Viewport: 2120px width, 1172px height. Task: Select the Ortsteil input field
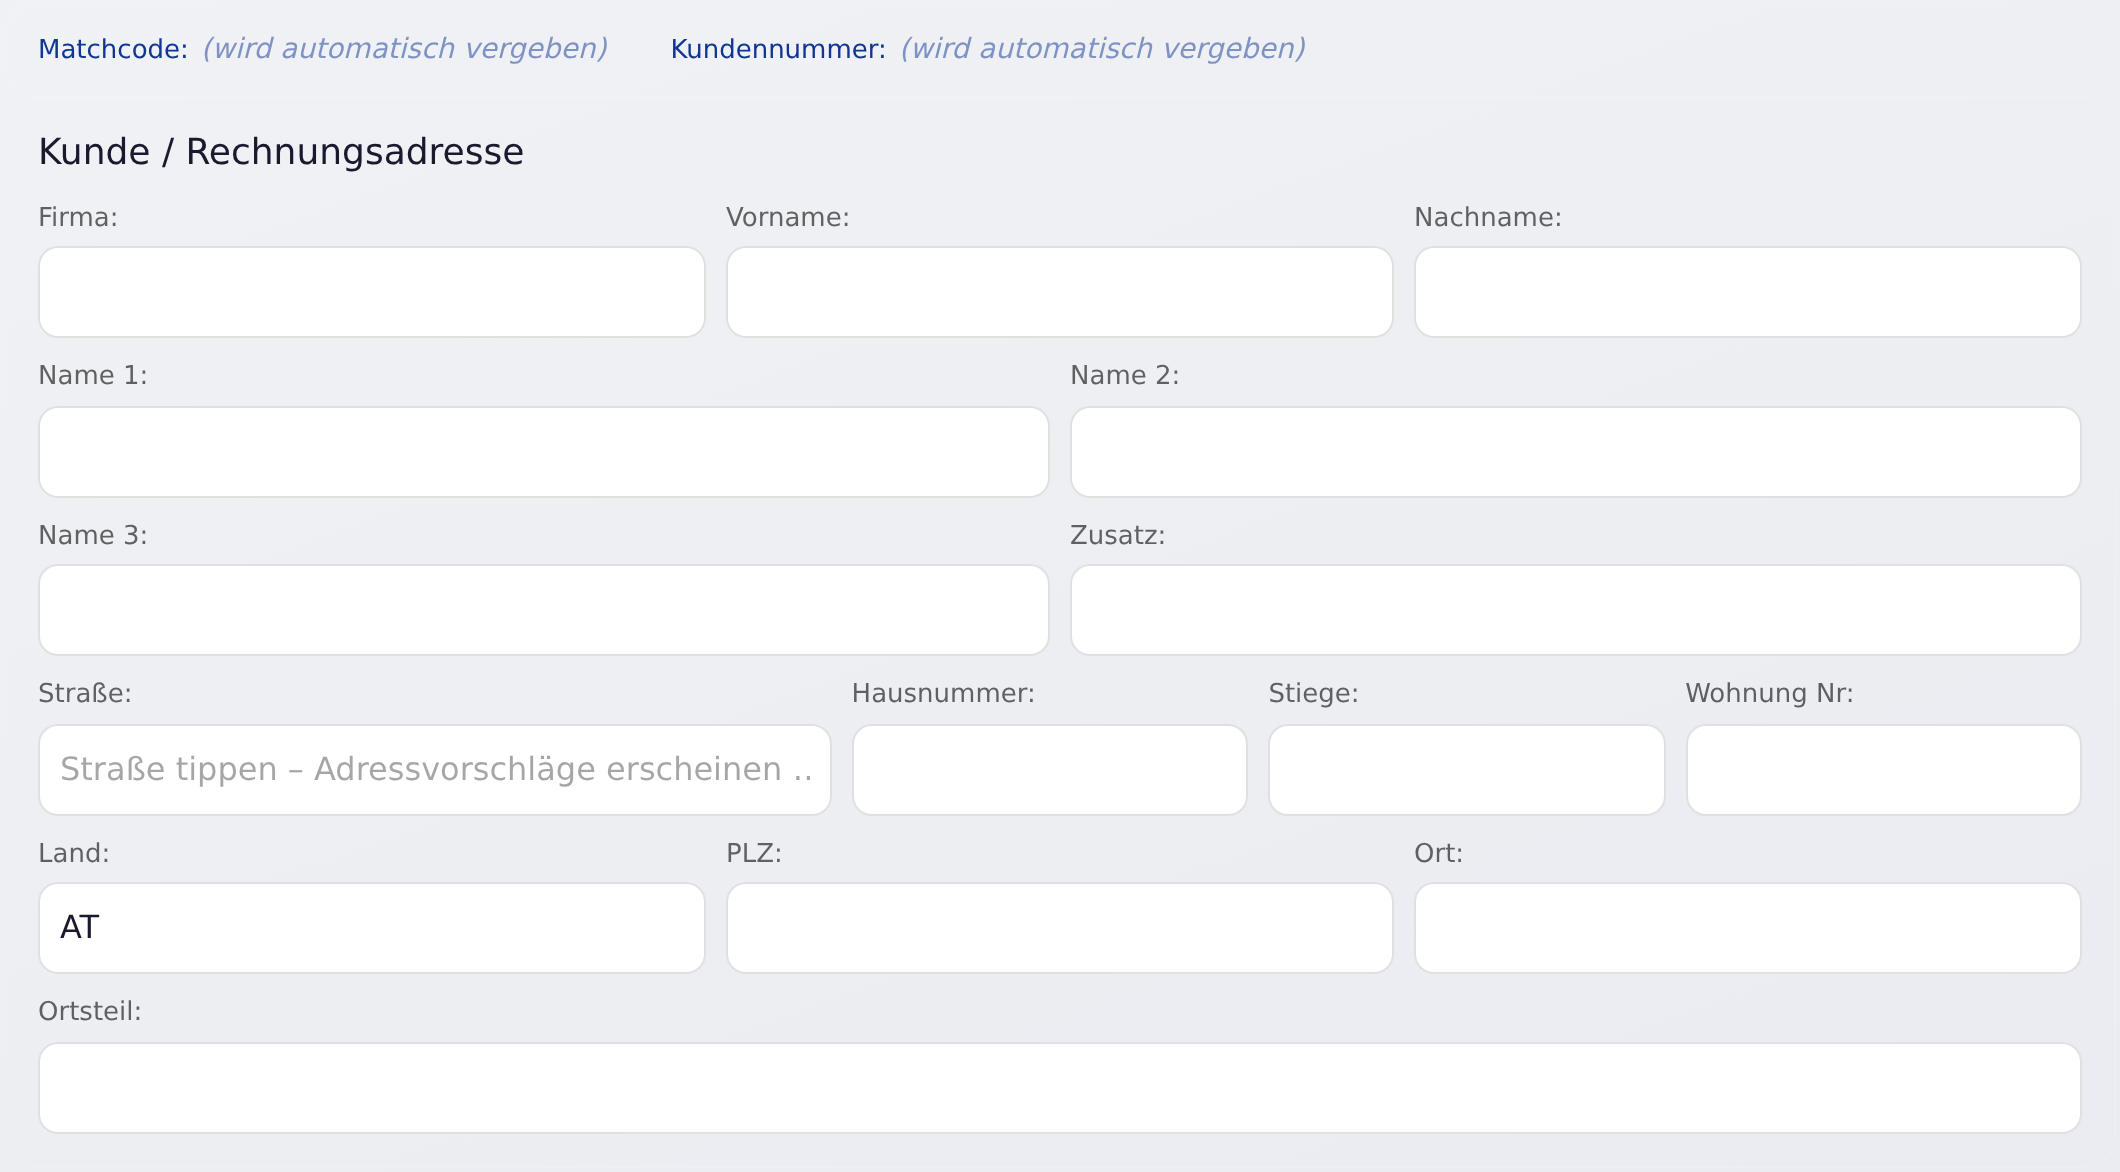[x=1060, y=1088]
